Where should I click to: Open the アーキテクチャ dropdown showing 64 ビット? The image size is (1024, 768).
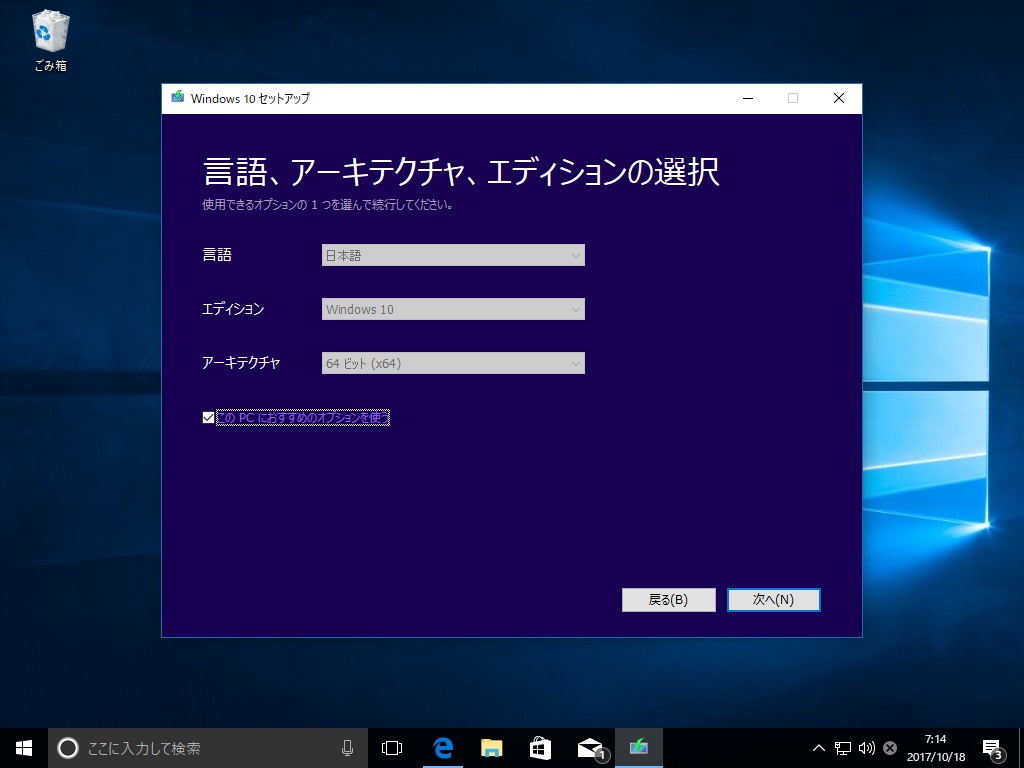453,363
